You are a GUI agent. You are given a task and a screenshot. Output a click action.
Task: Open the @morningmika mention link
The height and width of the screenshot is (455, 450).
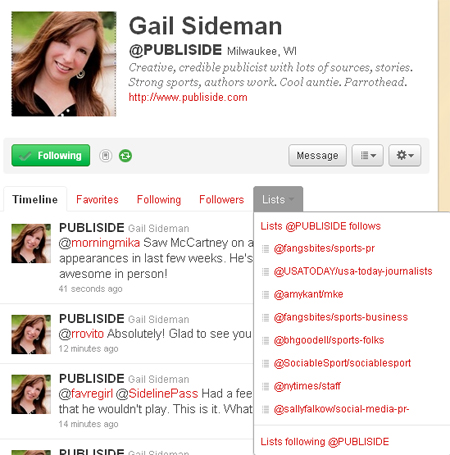(99, 243)
